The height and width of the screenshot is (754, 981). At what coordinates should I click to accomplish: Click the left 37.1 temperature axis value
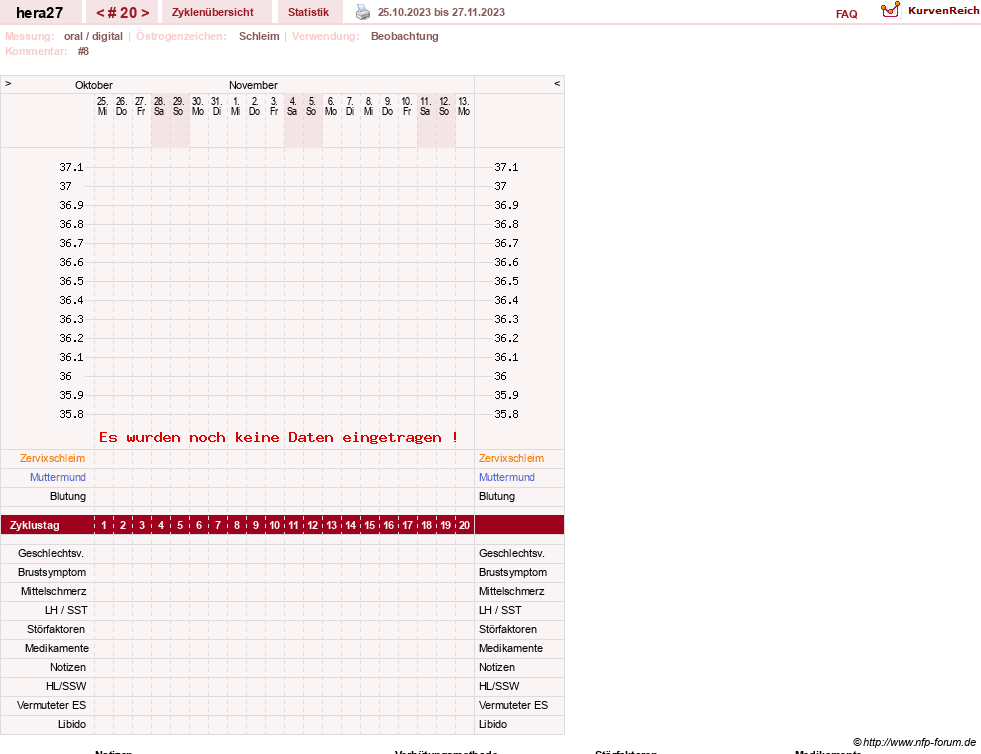point(71,167)
